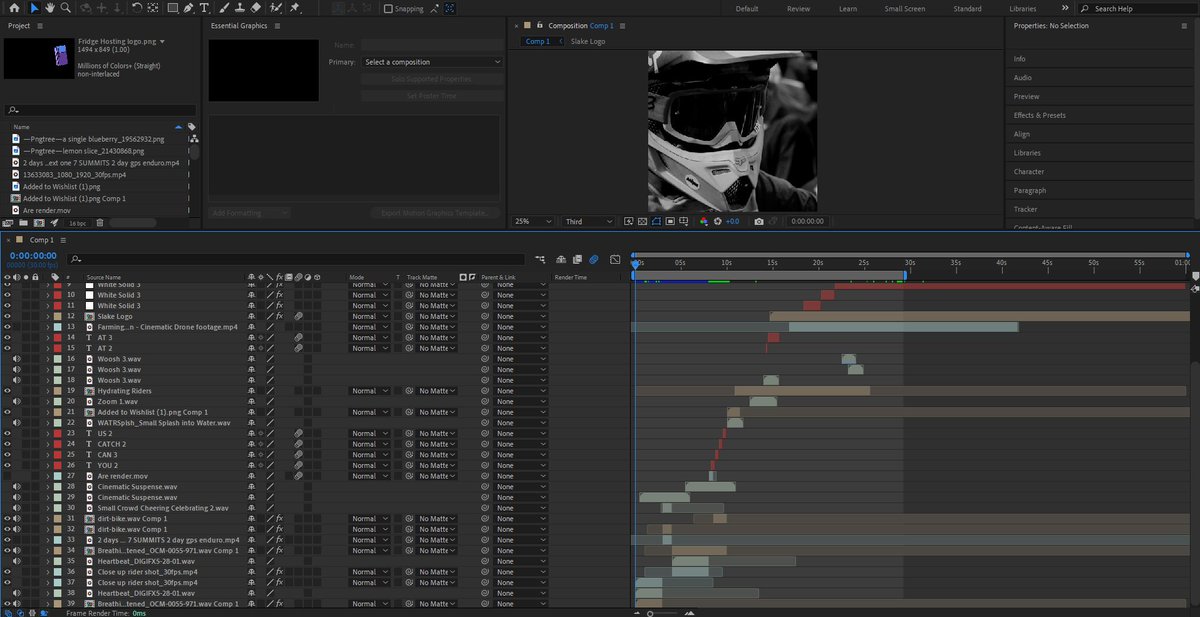Click the timeline zoom slider at bottom
The width and height of the screenshot is (1200, 617).
(x=651, y=613)
